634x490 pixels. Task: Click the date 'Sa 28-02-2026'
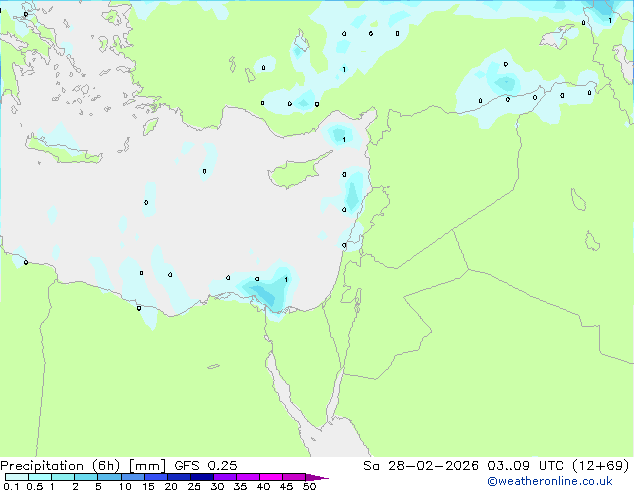pyautogui.click(x=421, y=466)
